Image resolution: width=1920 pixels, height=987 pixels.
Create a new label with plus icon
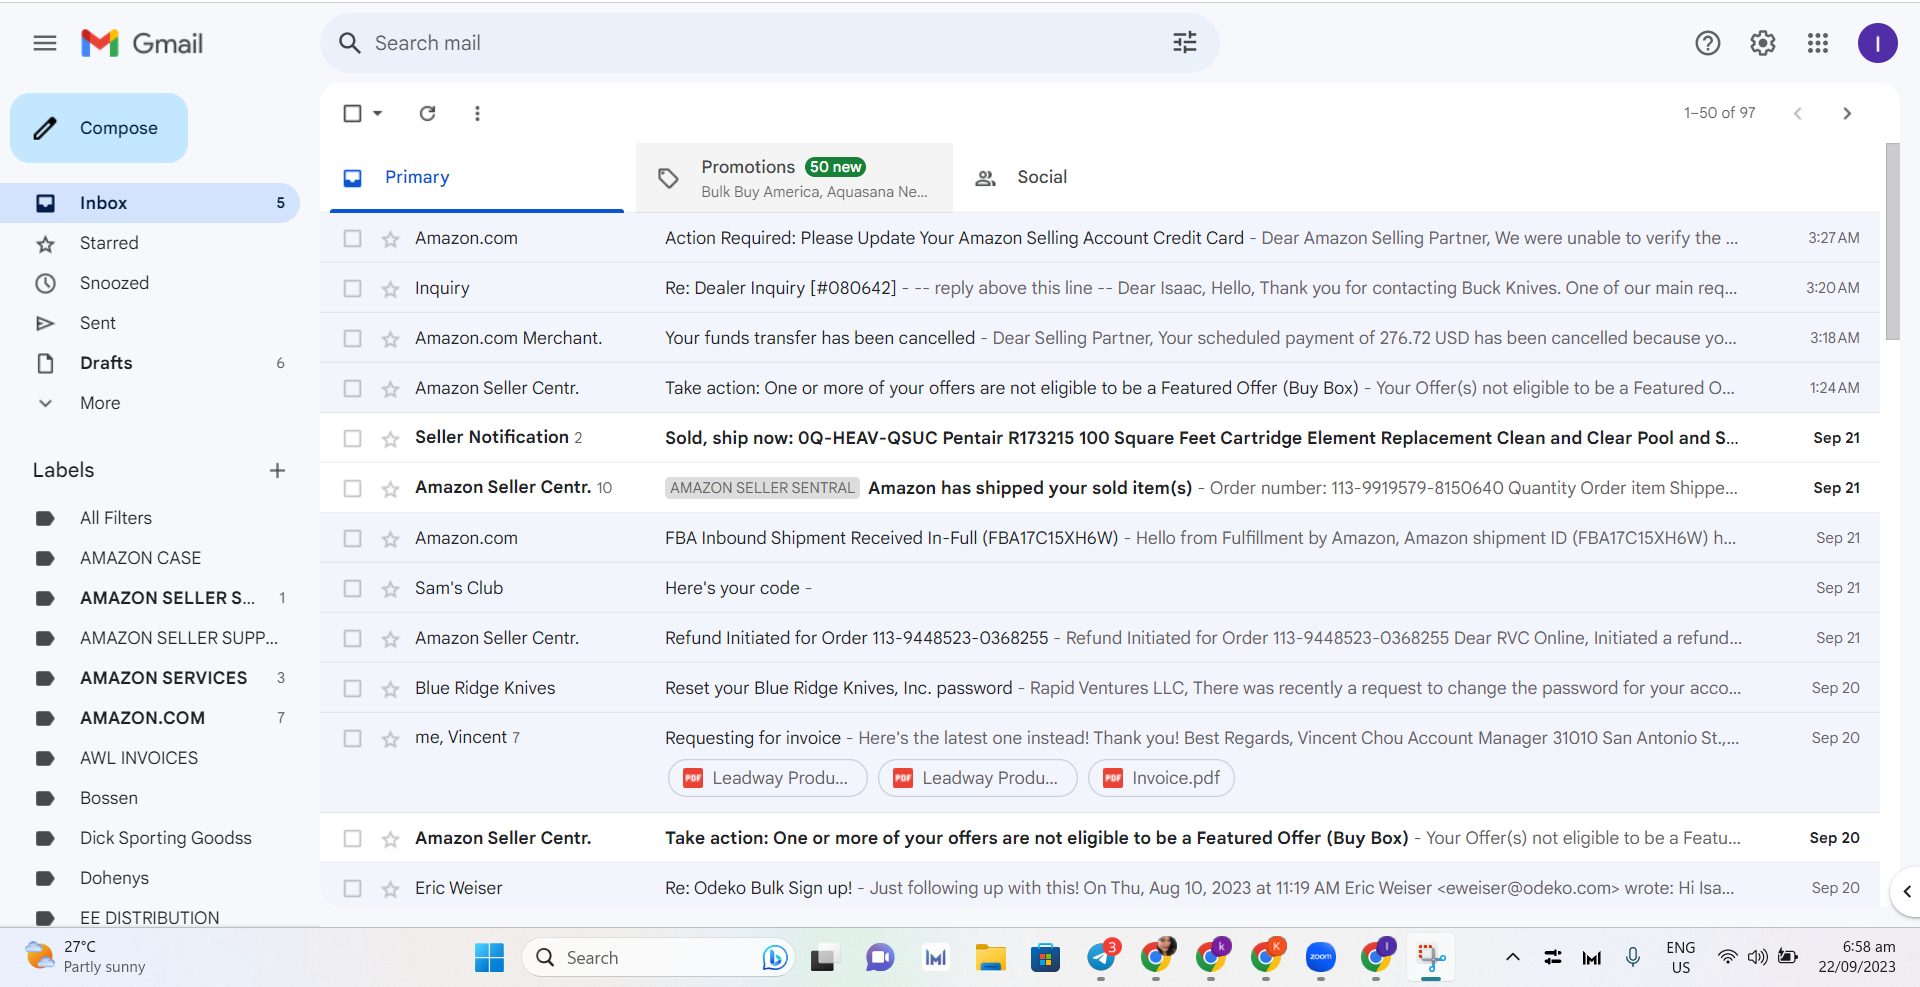[x=277, y=470]
